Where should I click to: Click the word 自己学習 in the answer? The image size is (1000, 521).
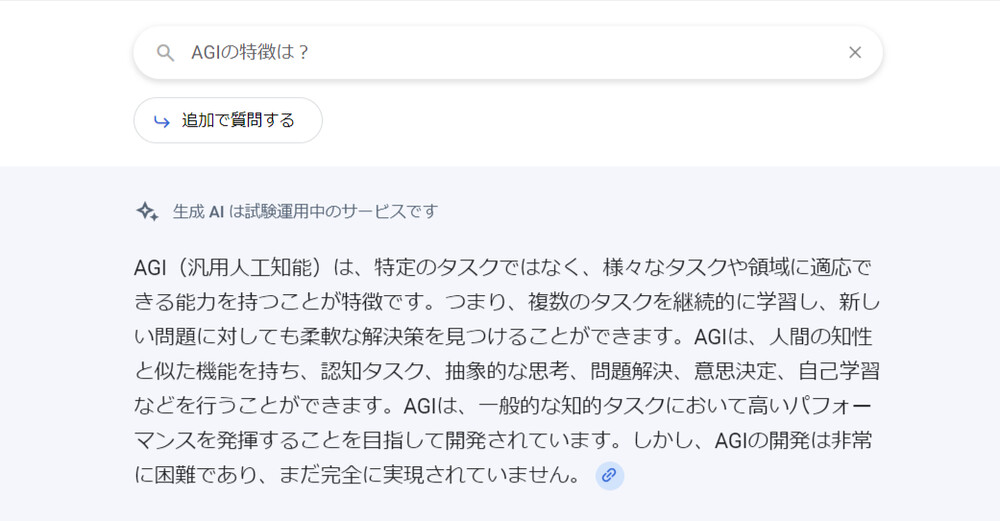[838, 371]
